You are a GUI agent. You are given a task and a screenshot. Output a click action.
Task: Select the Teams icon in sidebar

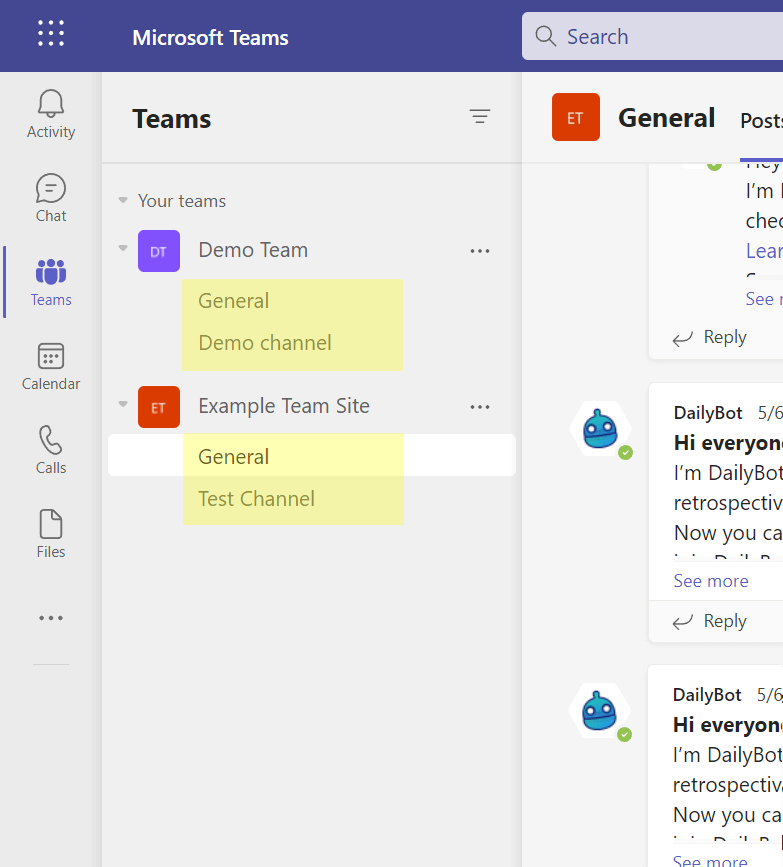(51, 283)
